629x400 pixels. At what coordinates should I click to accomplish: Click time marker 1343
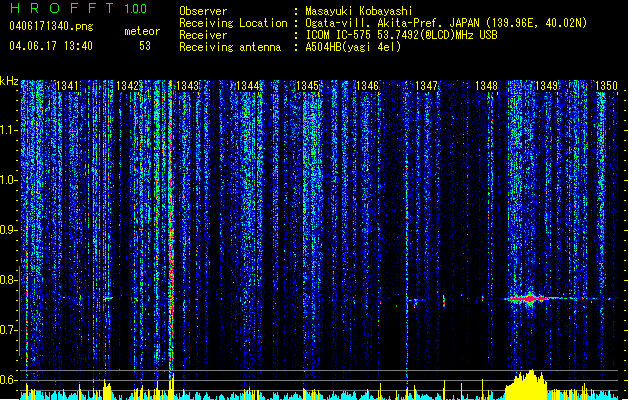coord(187,86)
